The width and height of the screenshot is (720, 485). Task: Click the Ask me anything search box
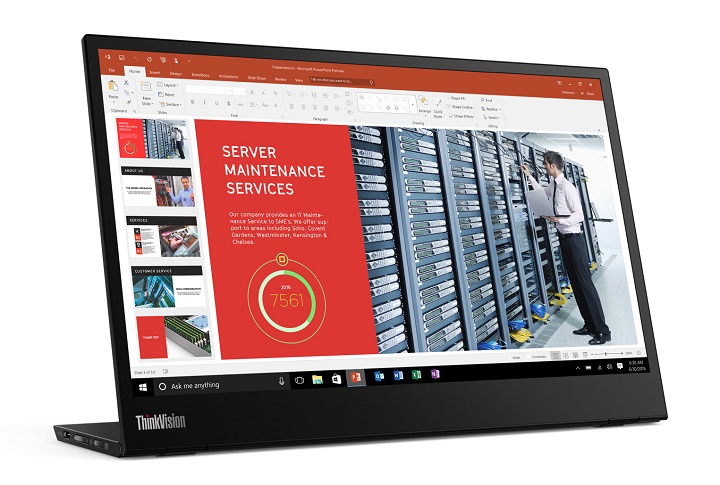224,385
